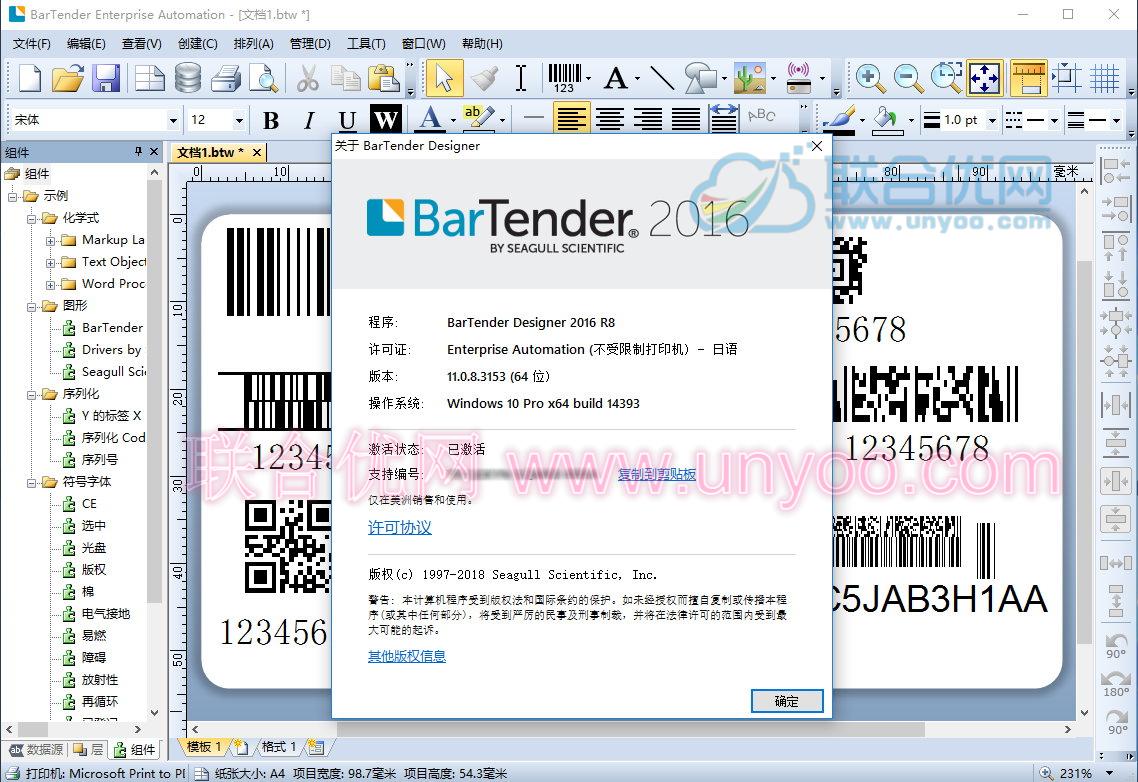Expand the Markup La folder
Viewport: 1138px width, 782px height.
(x=50, y=240)
